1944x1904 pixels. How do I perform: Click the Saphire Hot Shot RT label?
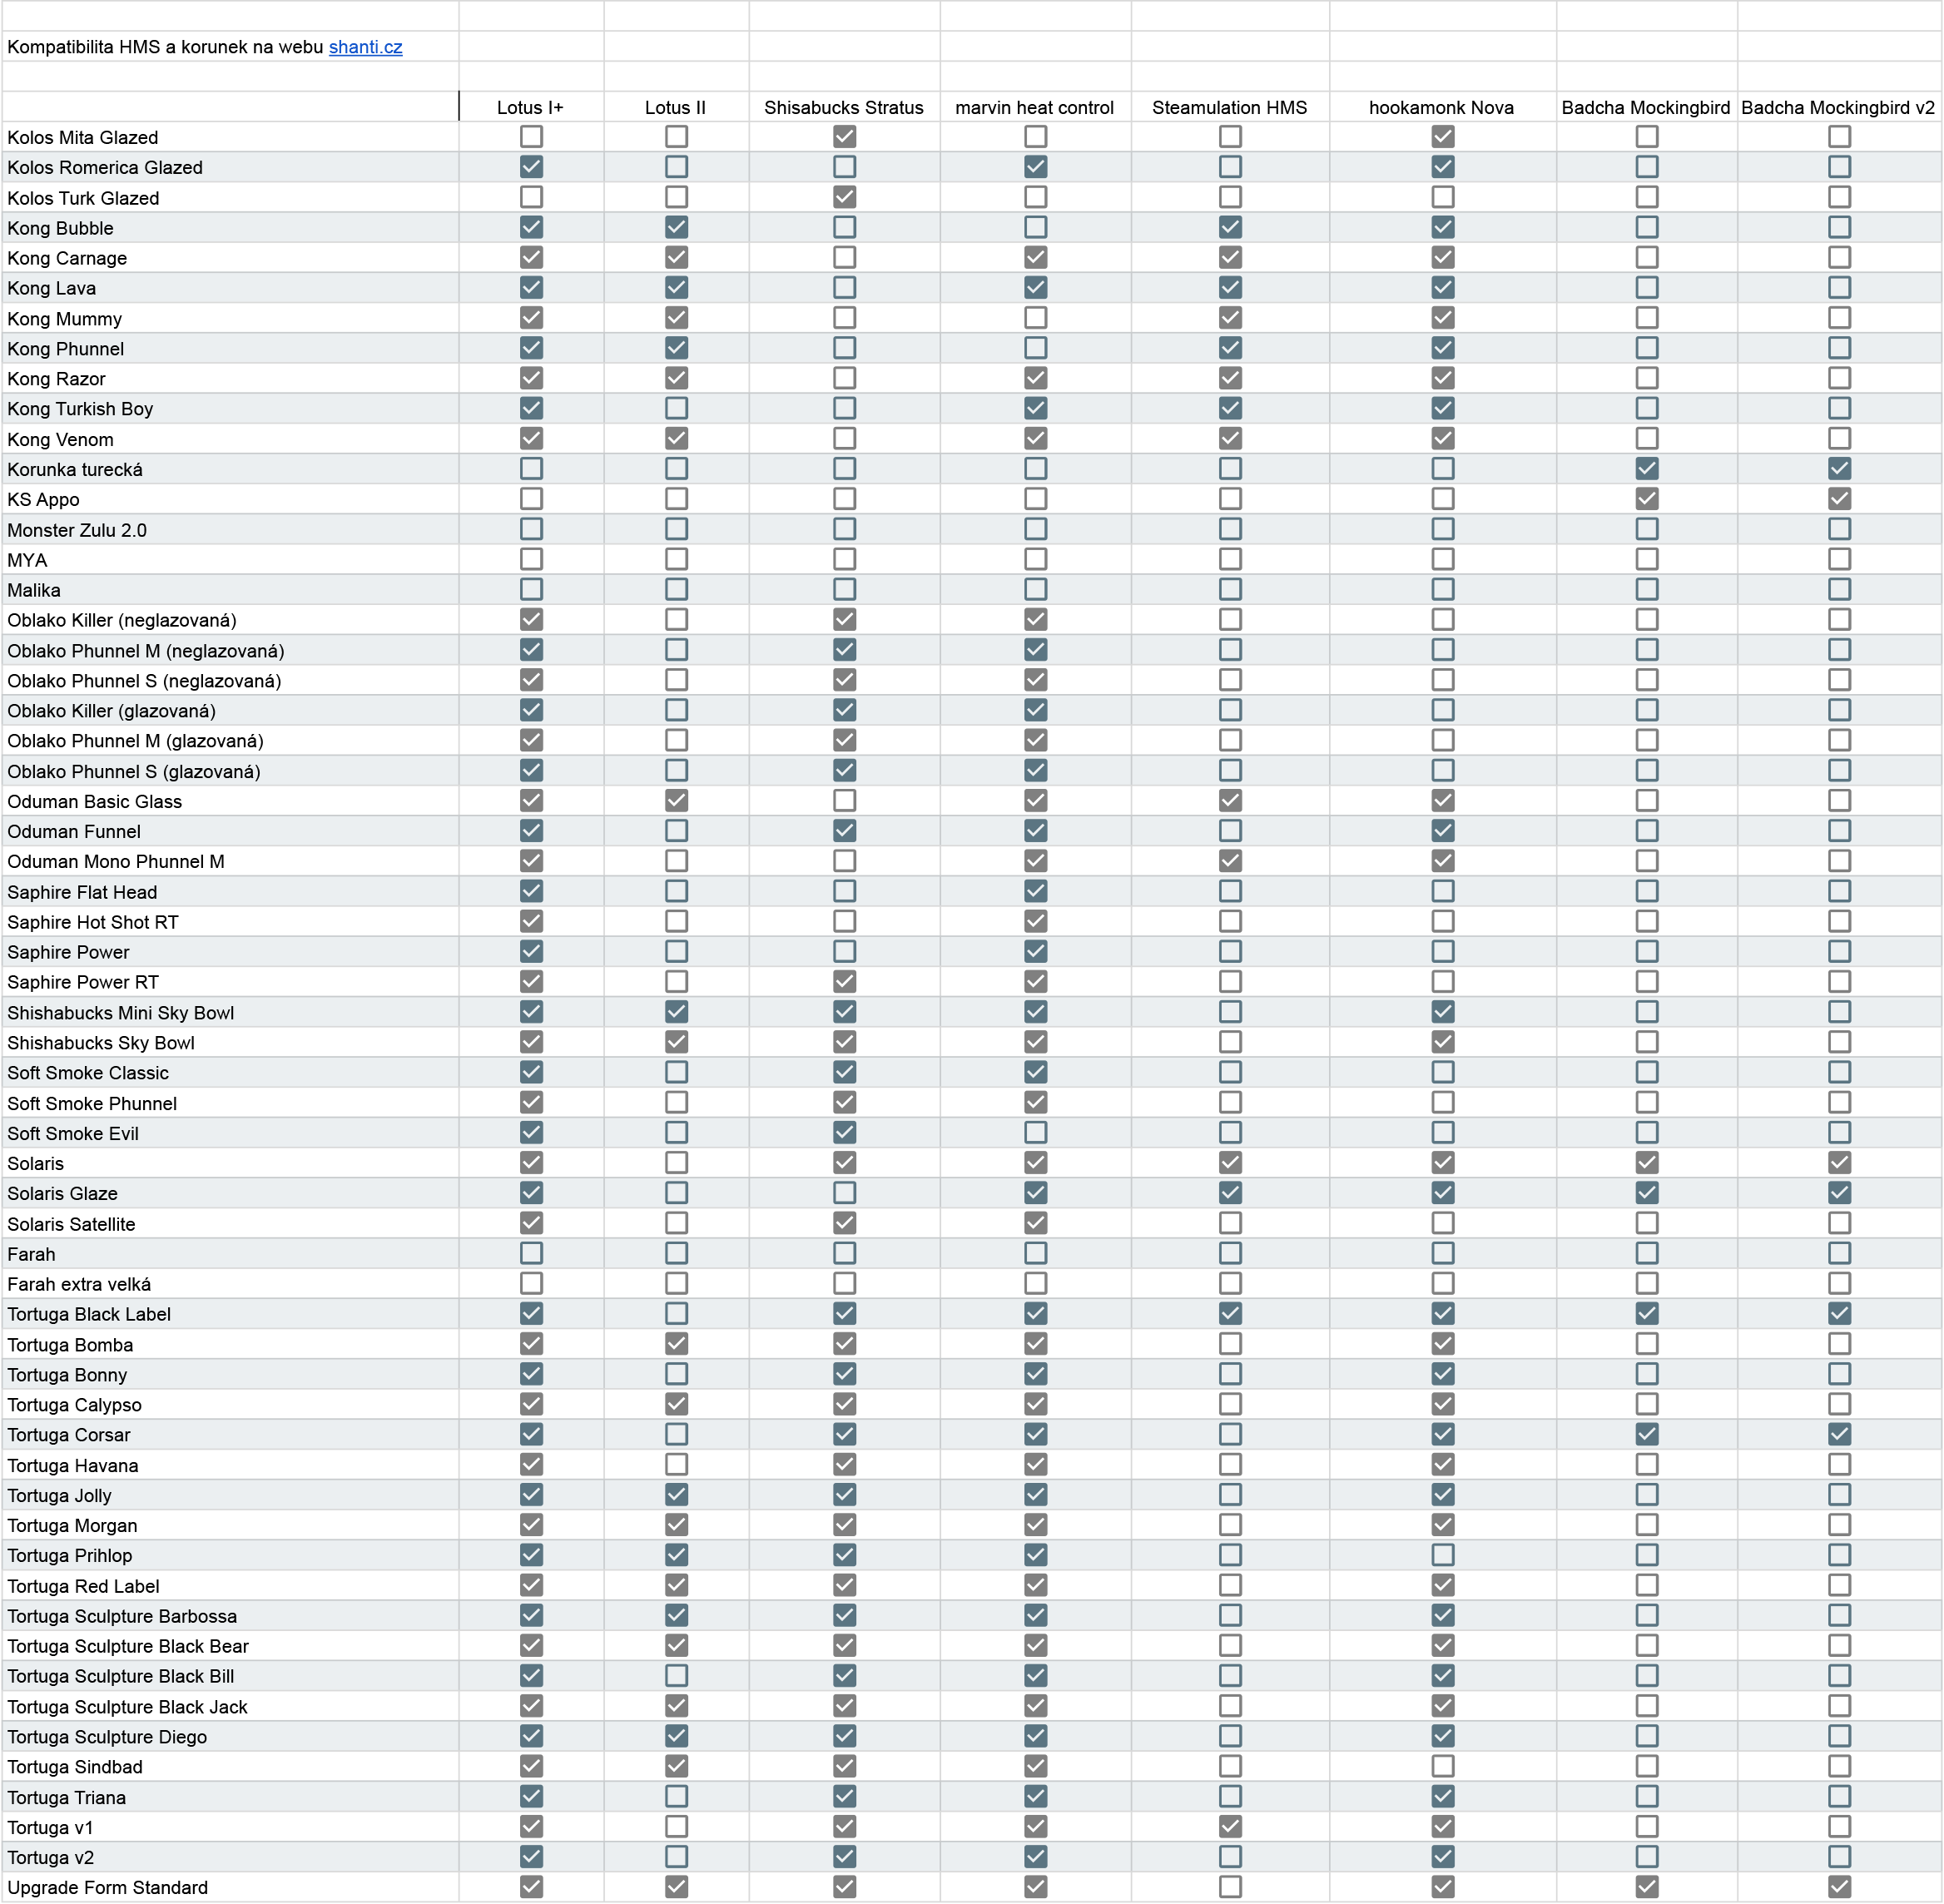point(93,922)
